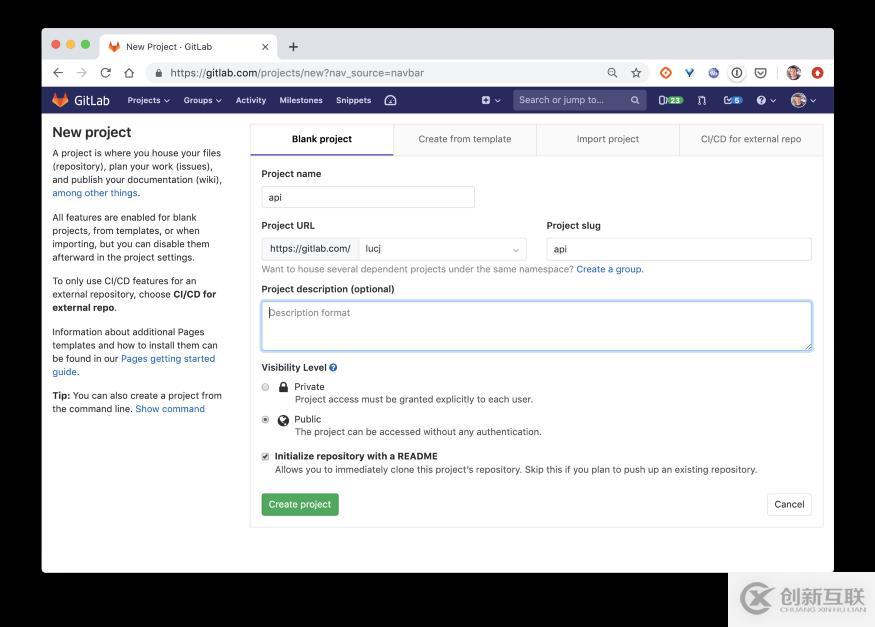Click the Pocket extension icon

pos(761,73)
